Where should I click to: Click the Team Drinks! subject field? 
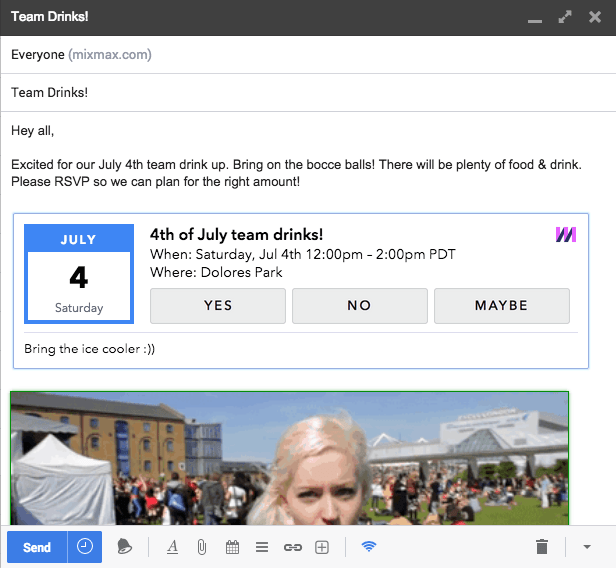pos(300,93)
